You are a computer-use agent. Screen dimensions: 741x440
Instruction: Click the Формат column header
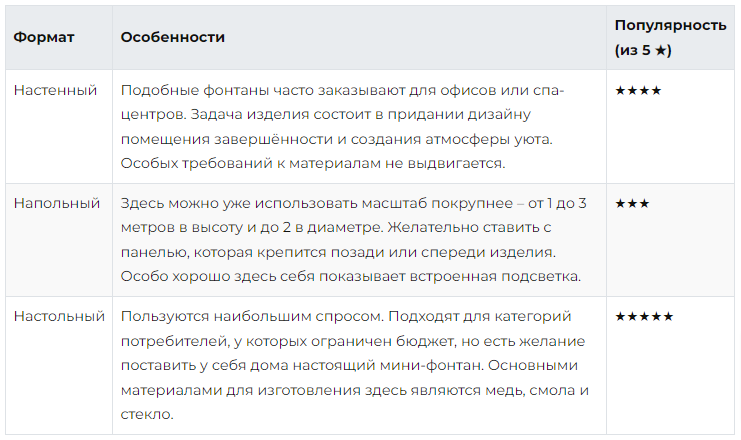(43, 37)
